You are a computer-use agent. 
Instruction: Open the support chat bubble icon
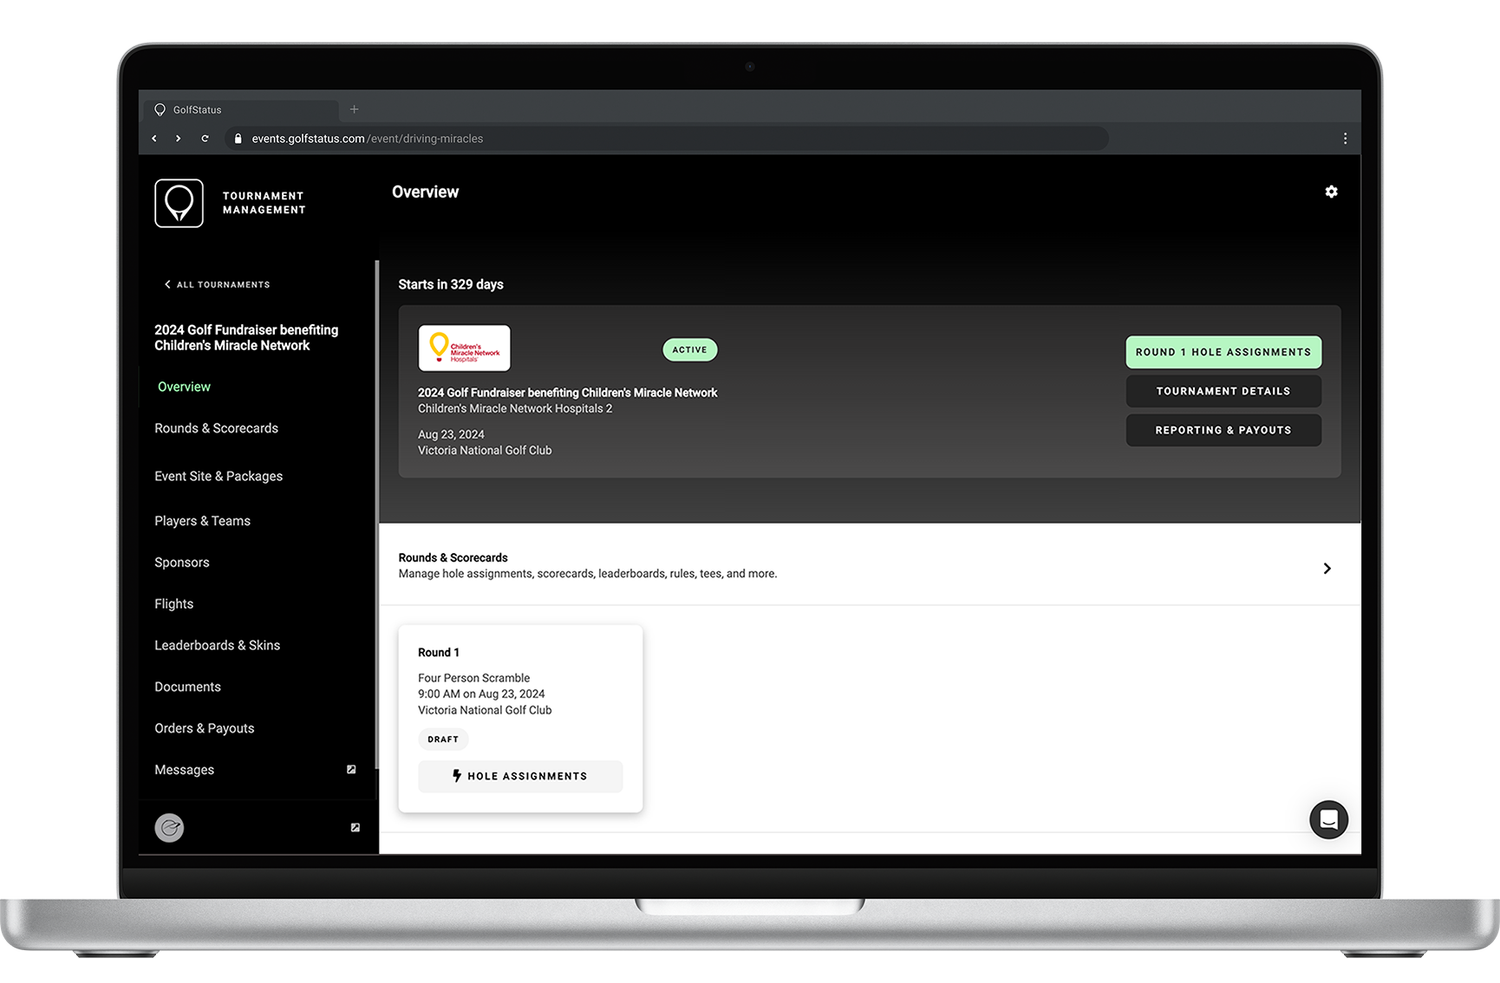(1328, 819)
